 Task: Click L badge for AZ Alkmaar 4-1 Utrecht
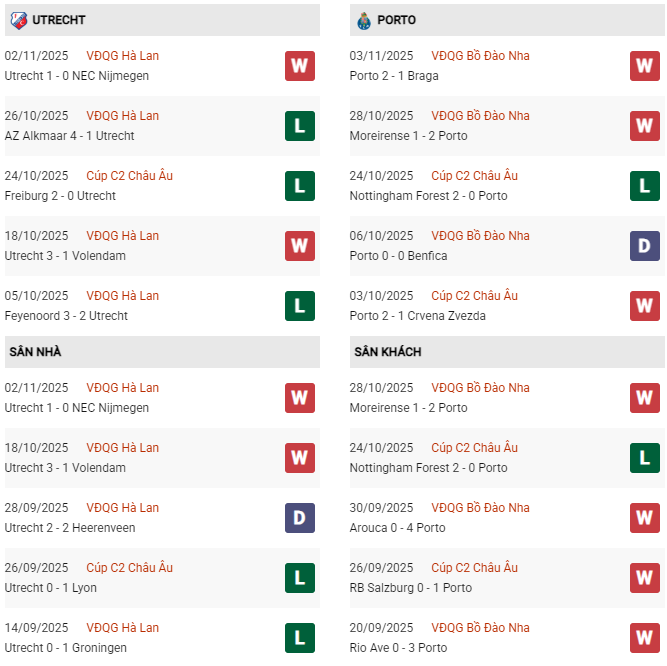pos(299,126)
